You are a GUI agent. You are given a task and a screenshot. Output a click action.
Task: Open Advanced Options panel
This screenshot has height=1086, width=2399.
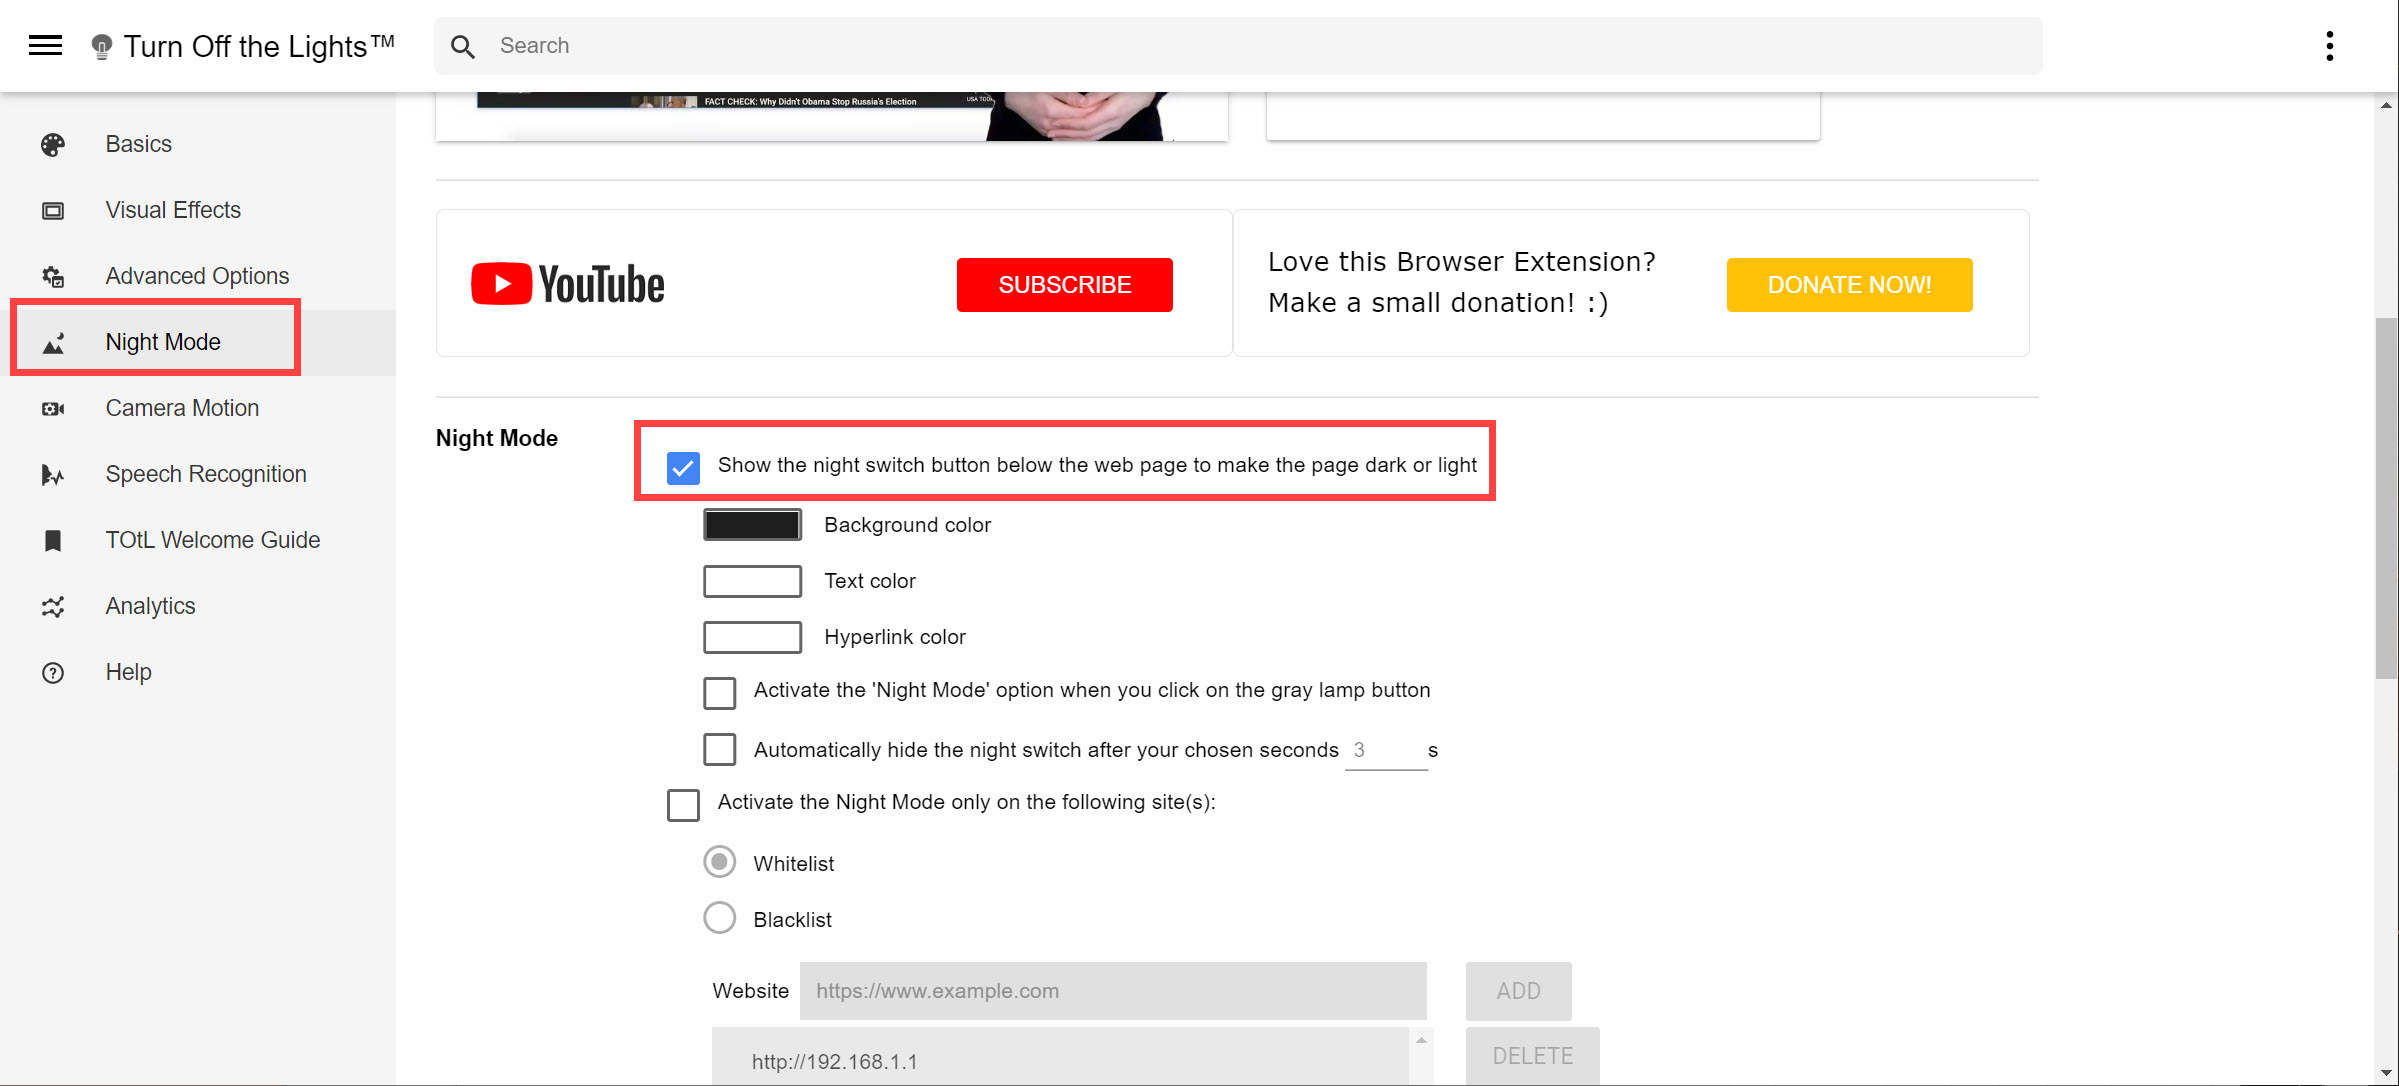(x=199, y=275)
